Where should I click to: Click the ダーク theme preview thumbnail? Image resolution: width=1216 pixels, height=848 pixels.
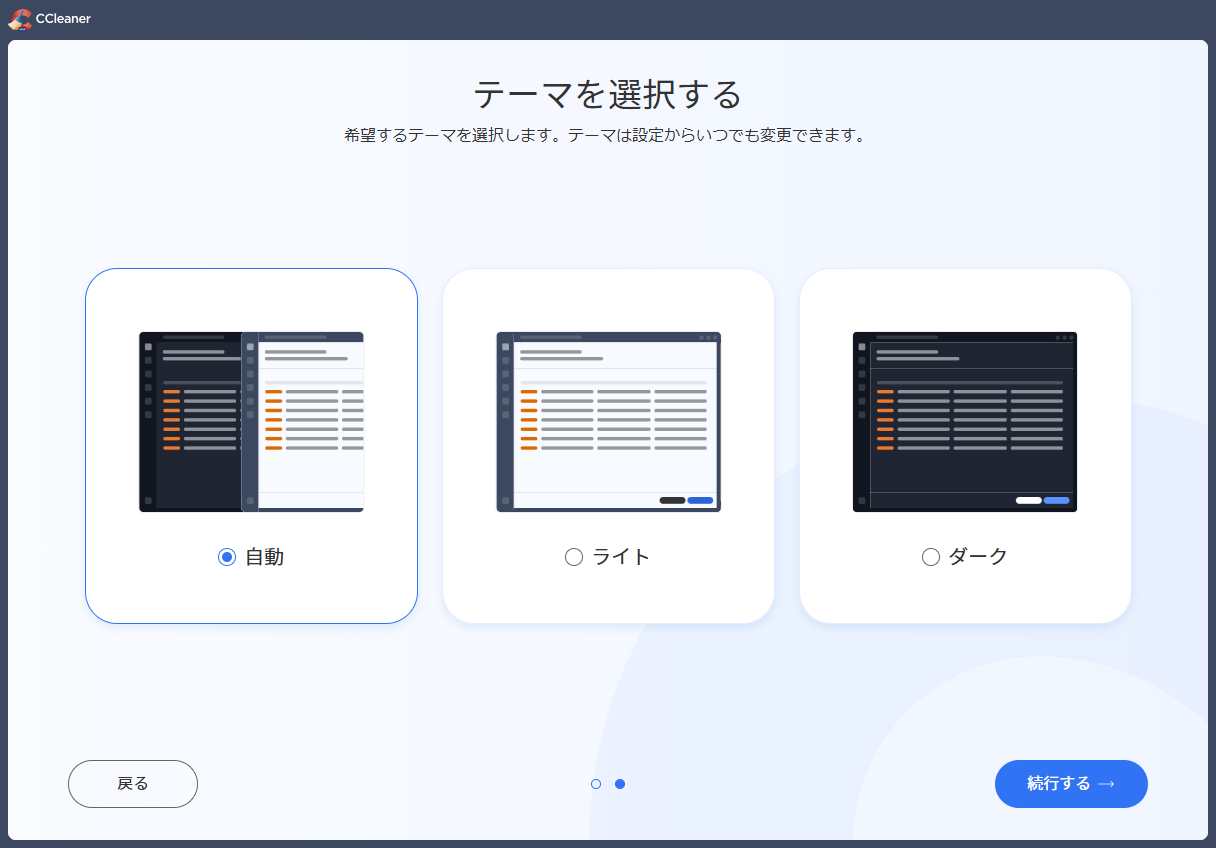click(964, 421)
